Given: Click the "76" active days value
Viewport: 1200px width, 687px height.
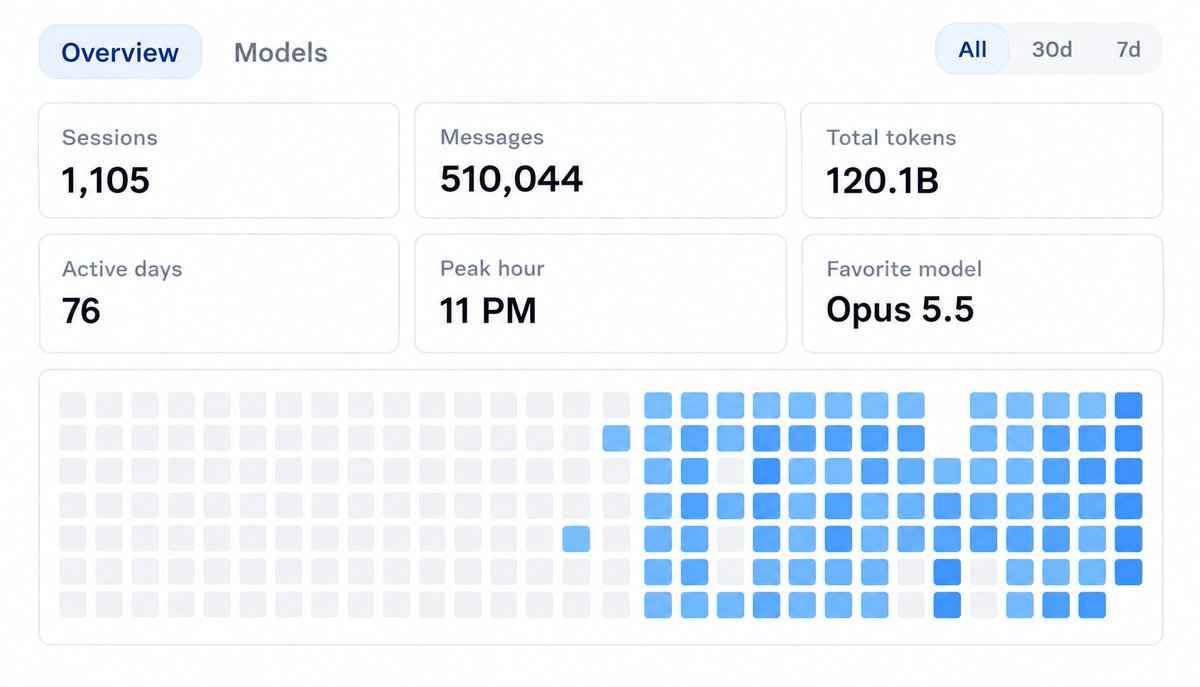Looking at the screenshot, I should pyautogui.click(x=81, y=311).
